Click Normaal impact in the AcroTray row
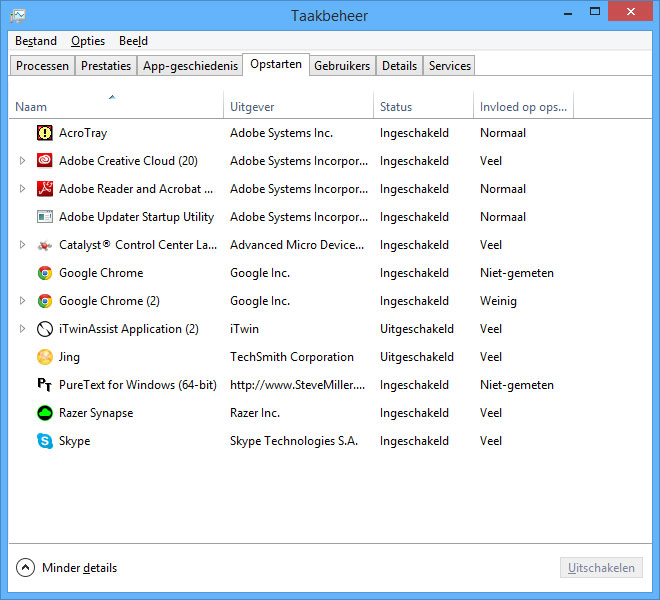Screen dimensions: 660x600 pos(503,133)
